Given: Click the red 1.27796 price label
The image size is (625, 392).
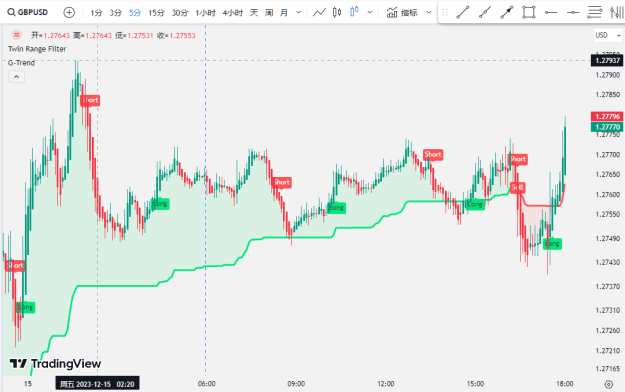Looking at the screenshot, I should pyautogui.click(x=607, y=116).
